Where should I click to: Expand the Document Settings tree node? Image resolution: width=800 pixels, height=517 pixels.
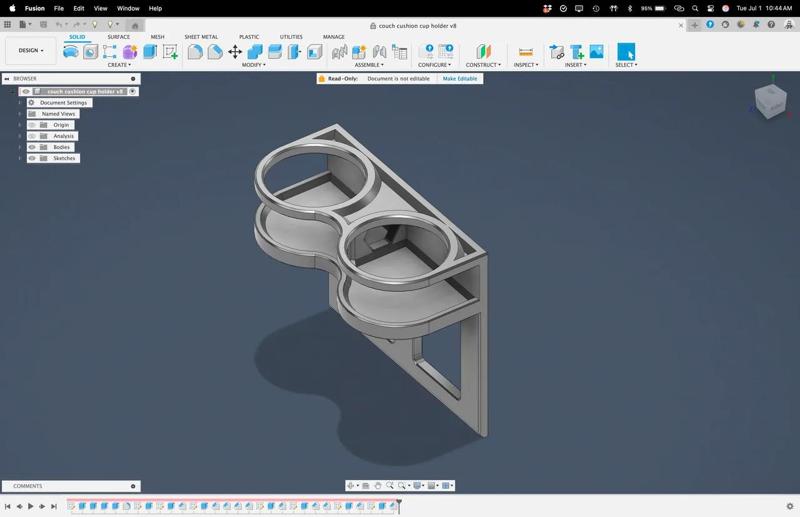coord(19,103)
